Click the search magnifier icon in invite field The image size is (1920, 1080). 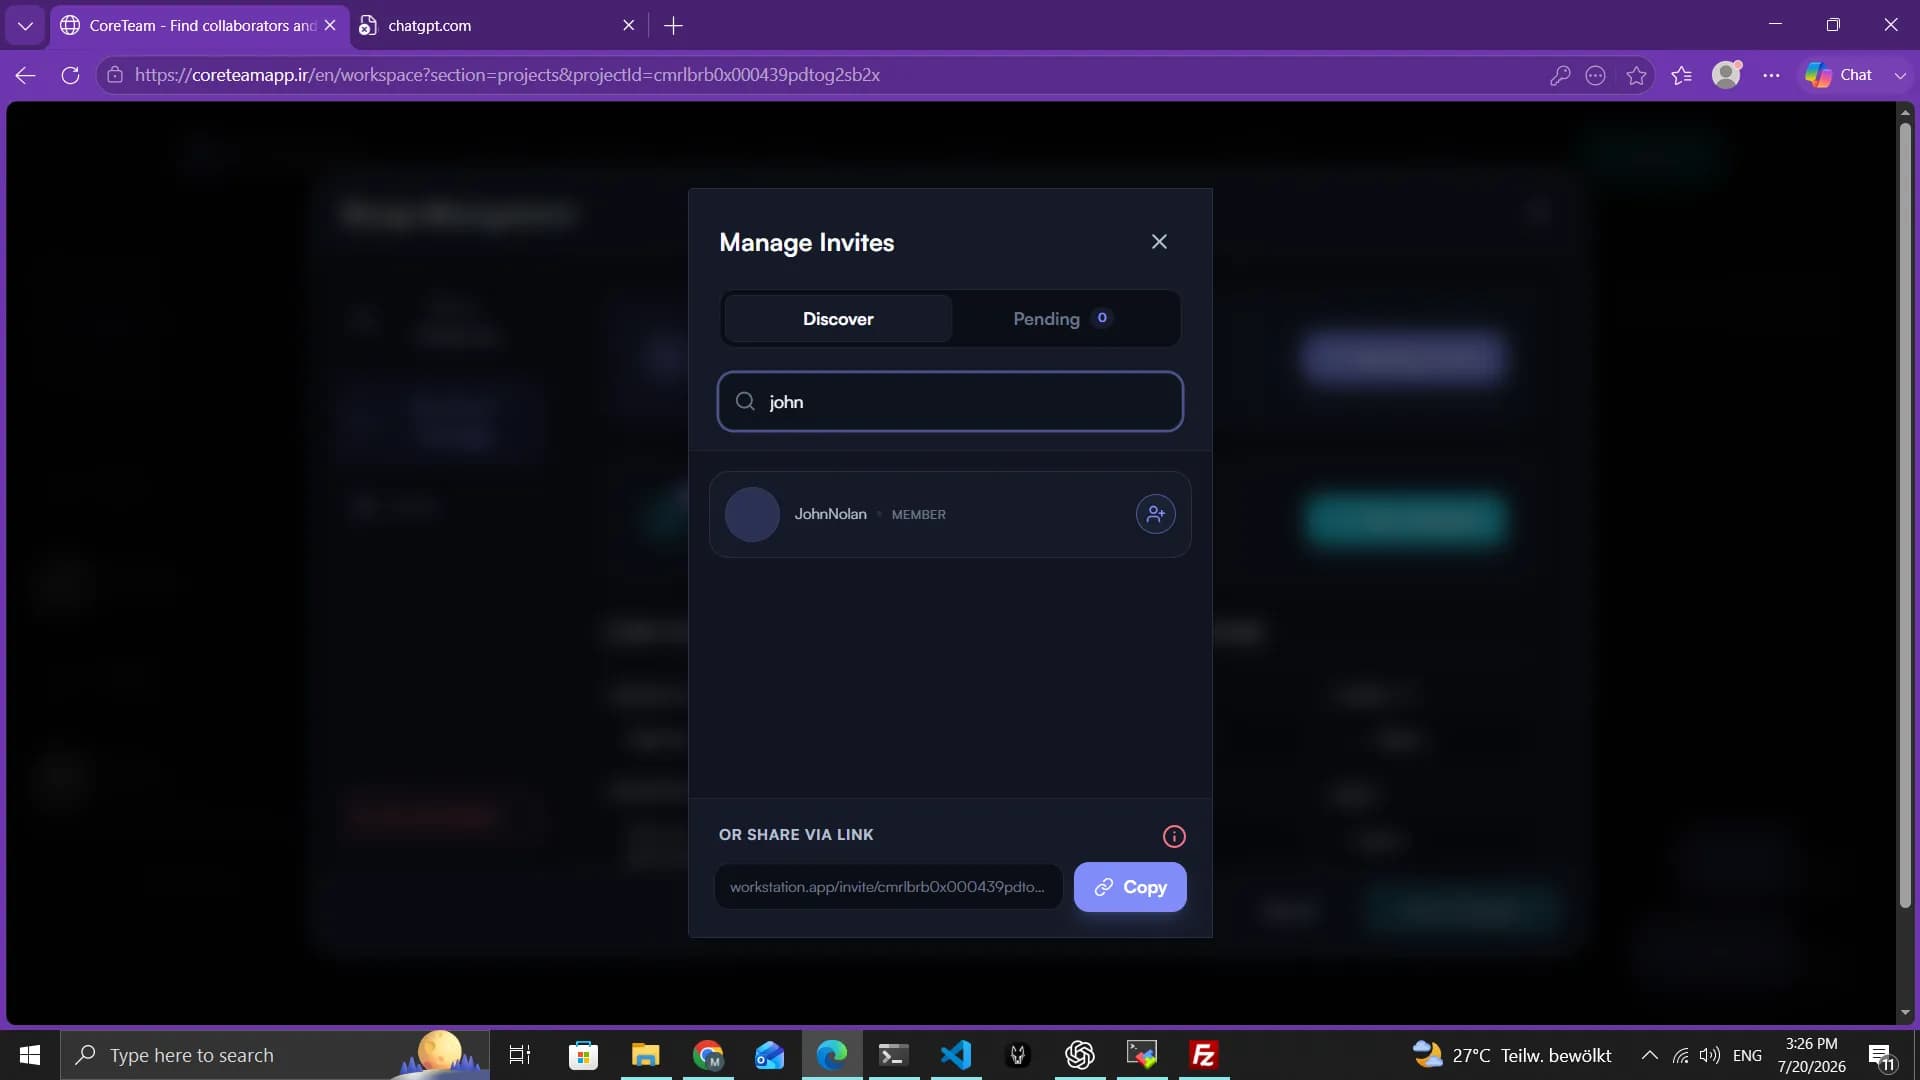coord(745,402)
